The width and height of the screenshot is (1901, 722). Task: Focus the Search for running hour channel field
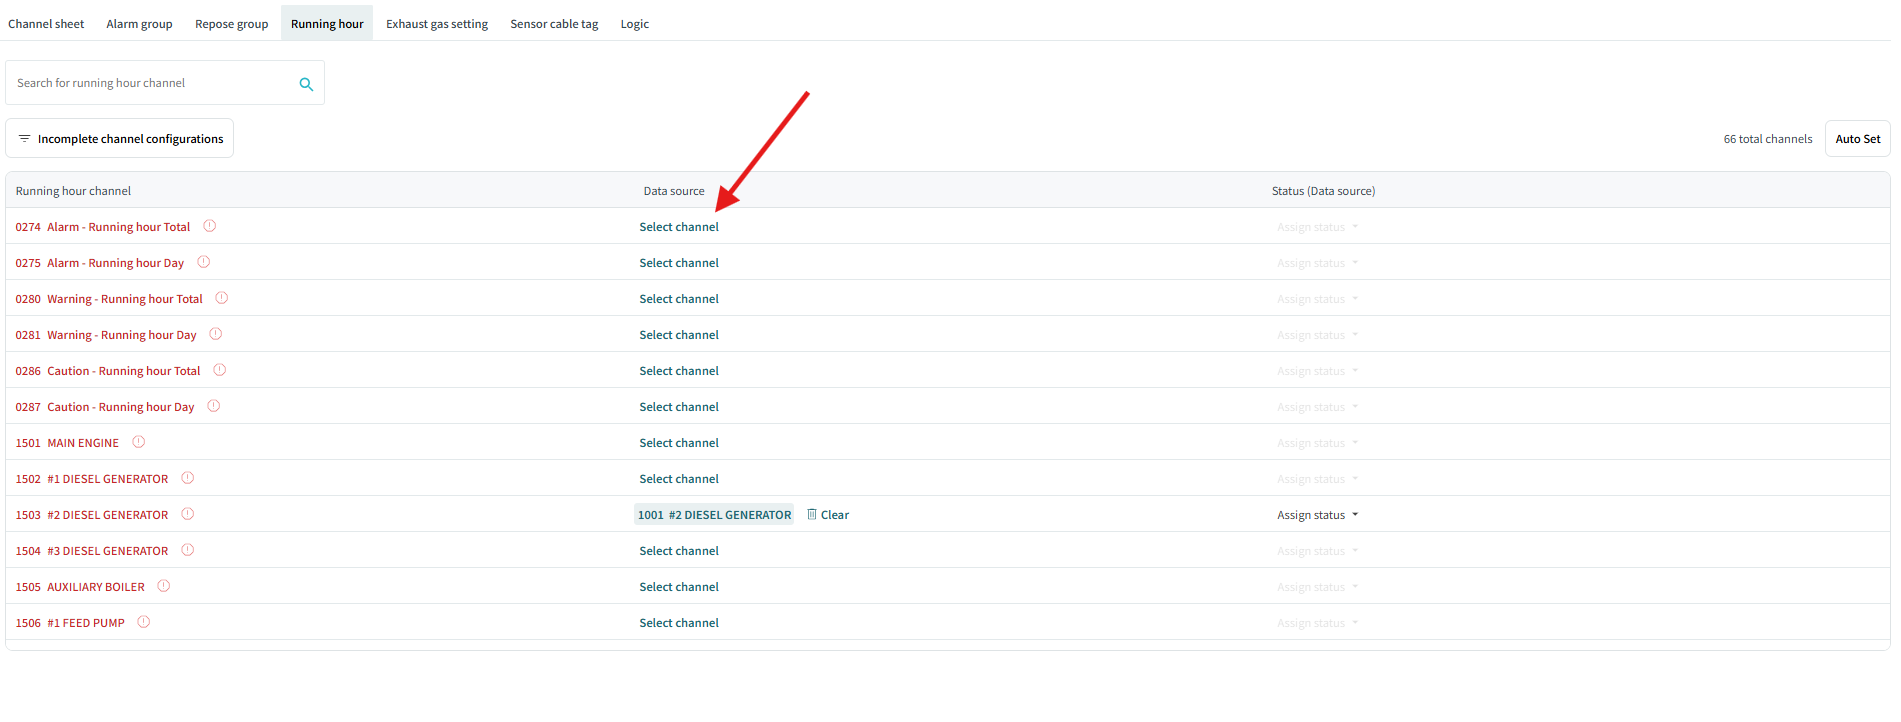153,83
